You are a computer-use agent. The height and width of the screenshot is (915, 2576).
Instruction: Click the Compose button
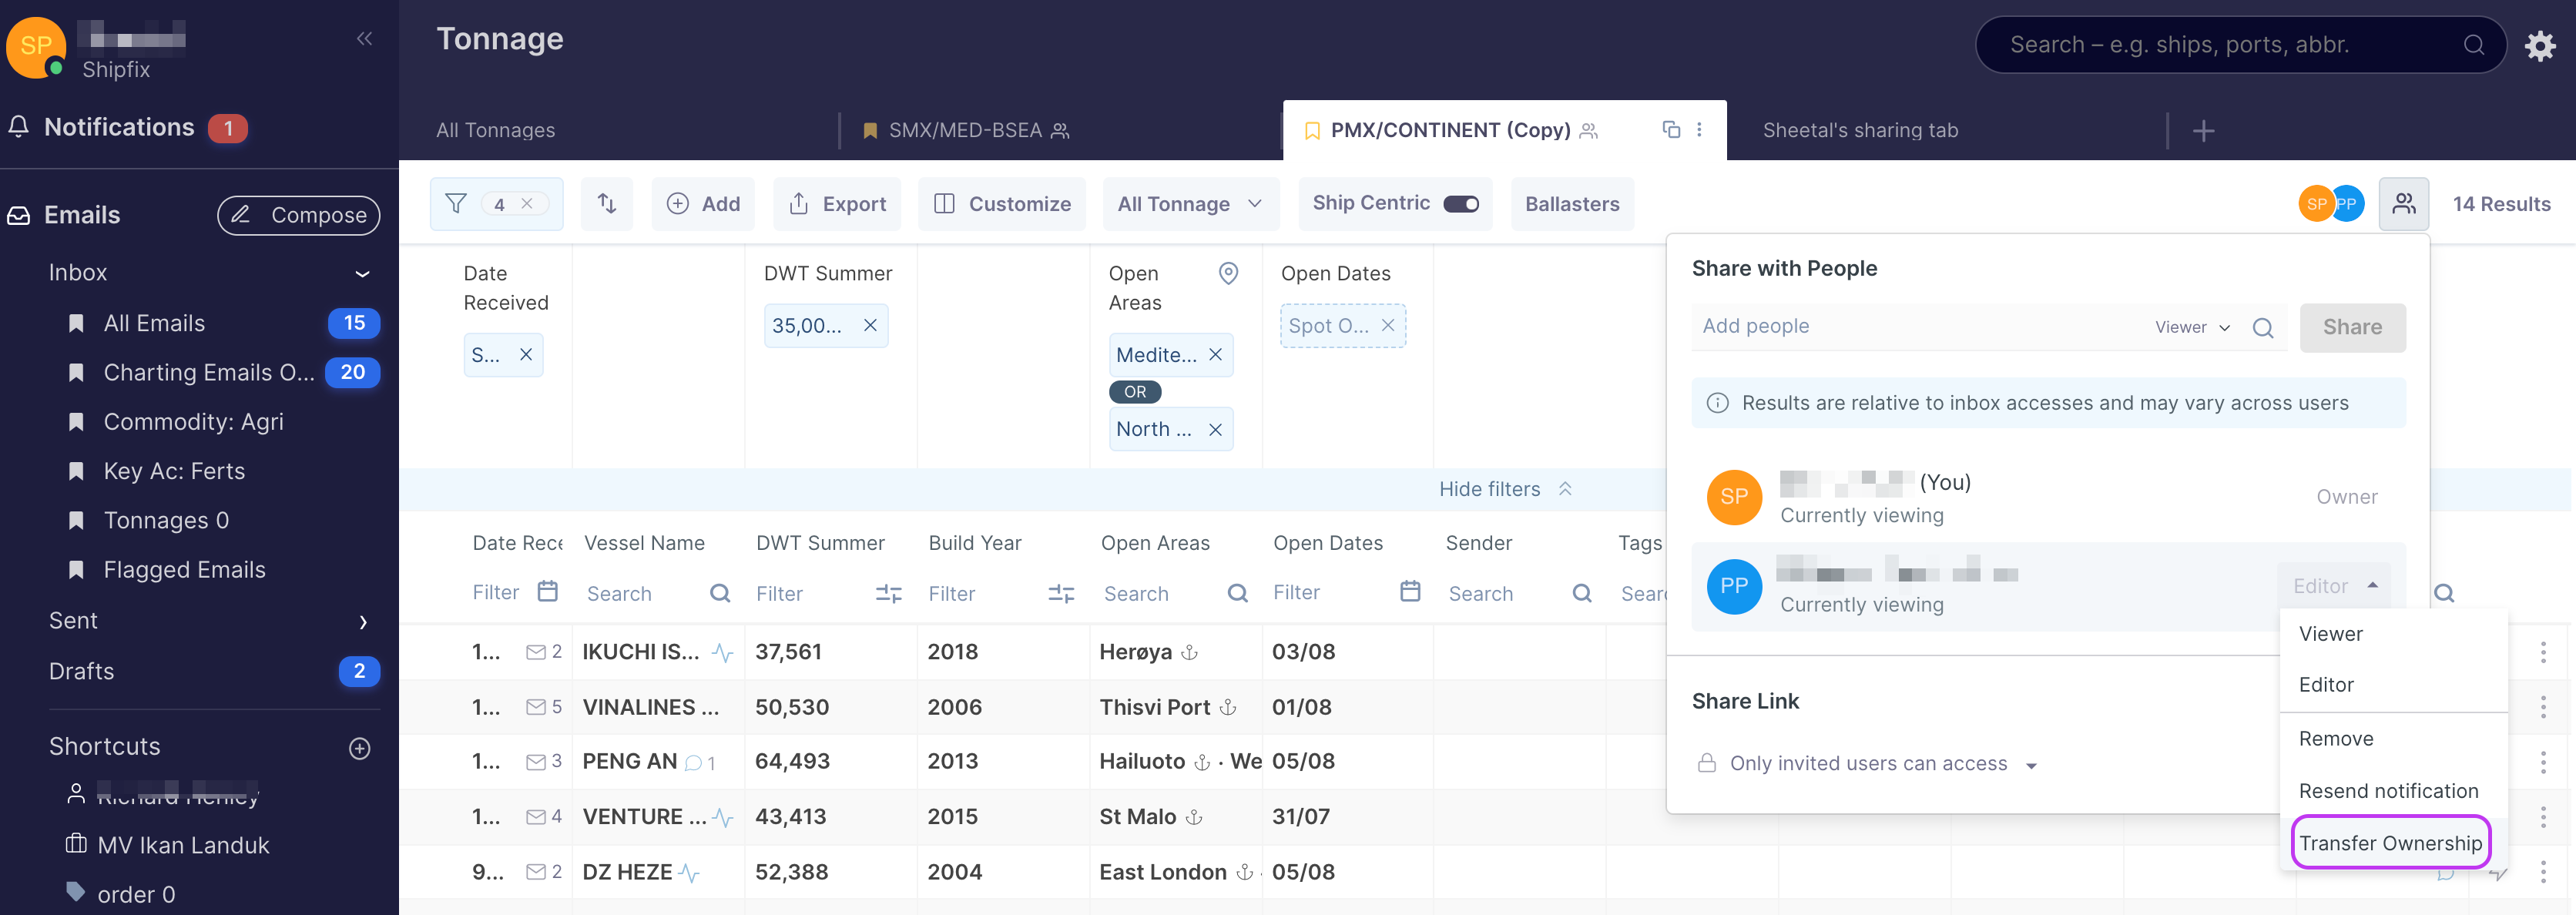[298, 215]
